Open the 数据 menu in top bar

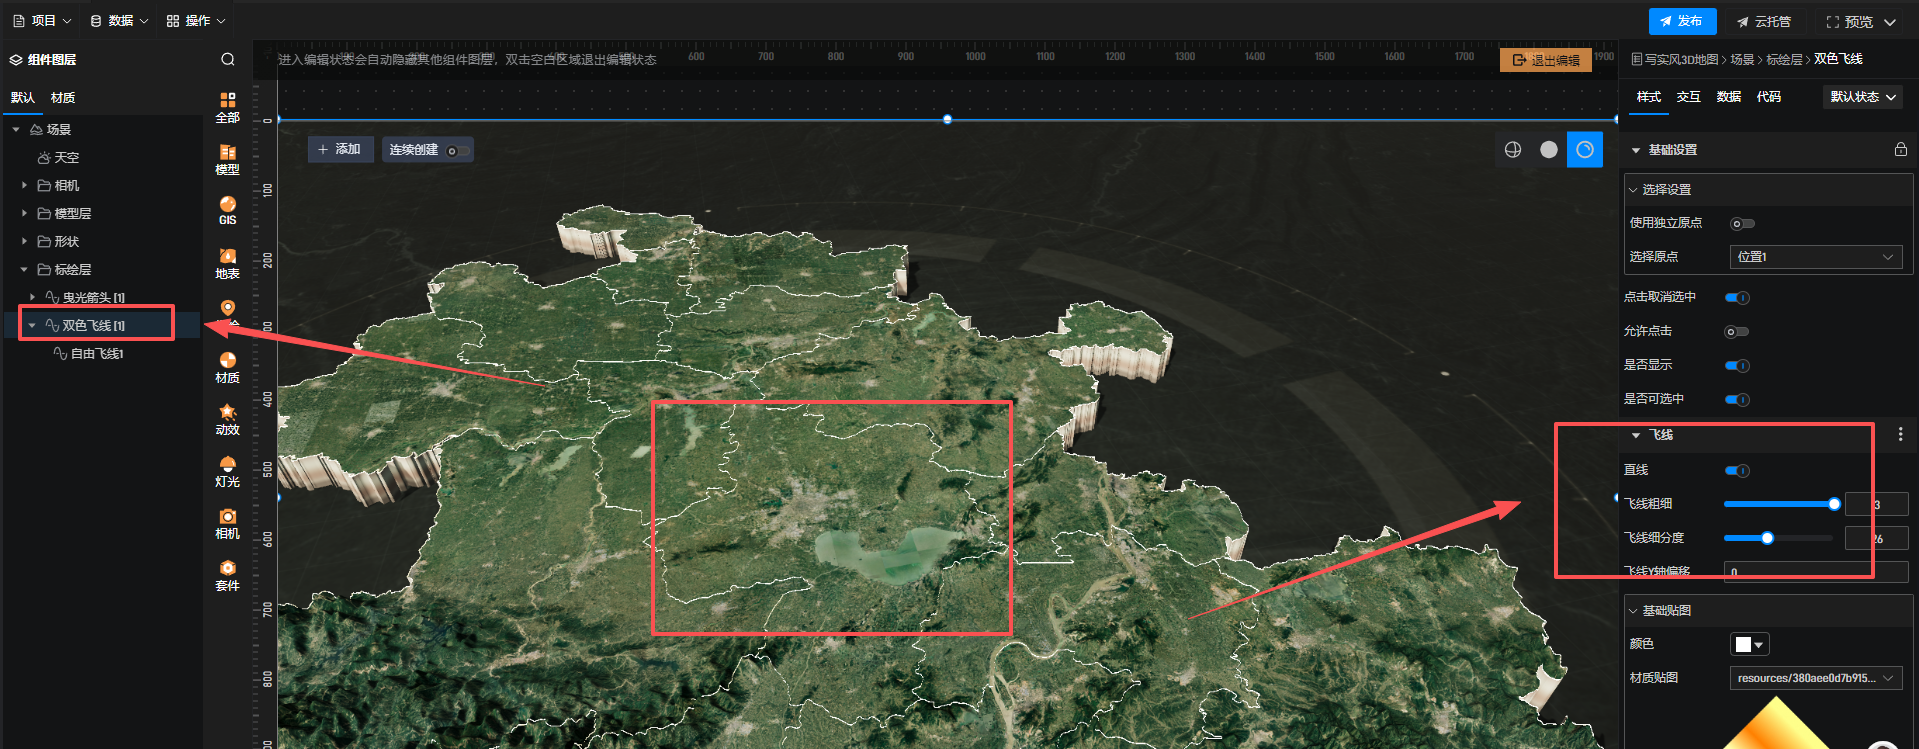coord(119,21)
